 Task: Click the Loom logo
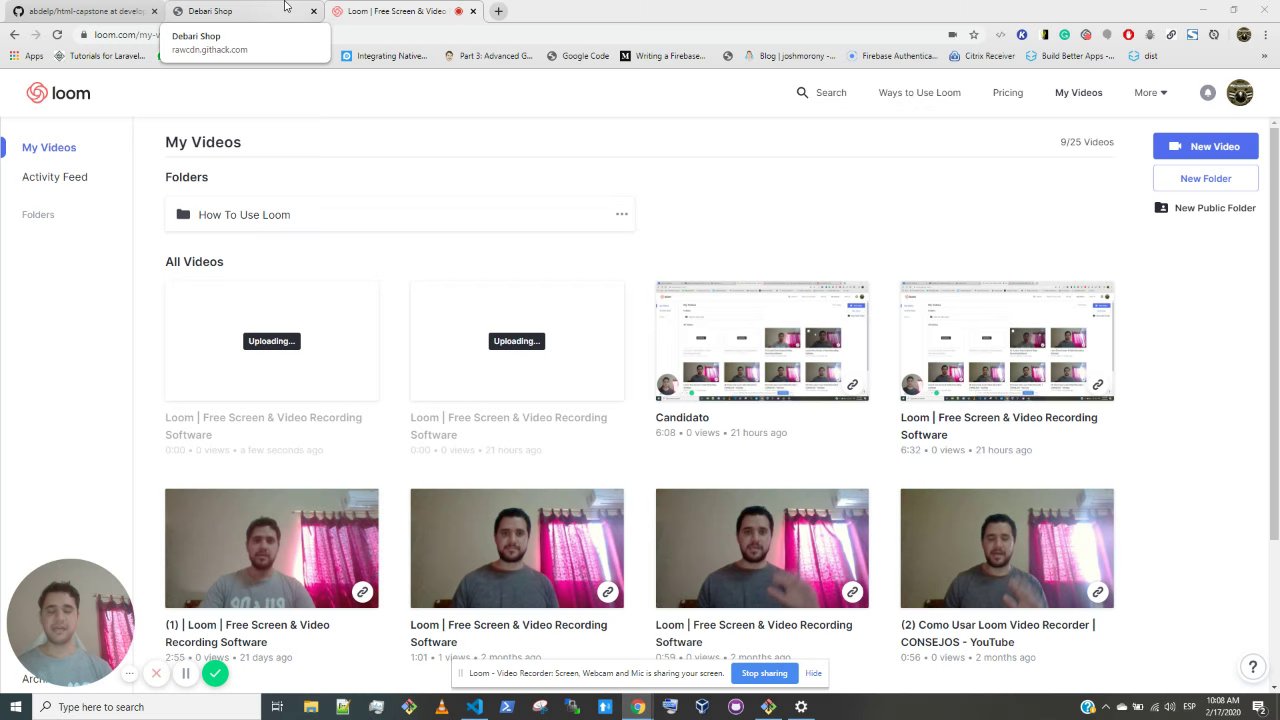[58, 93]
